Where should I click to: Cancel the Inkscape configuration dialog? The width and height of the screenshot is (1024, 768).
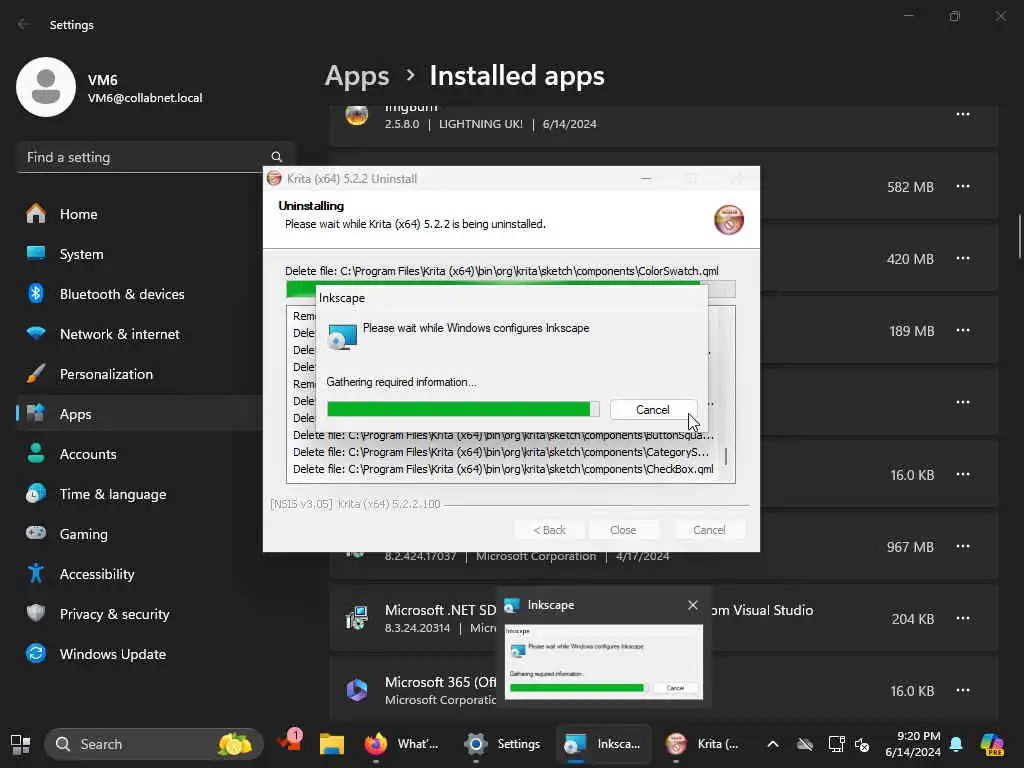pos(653,409)
